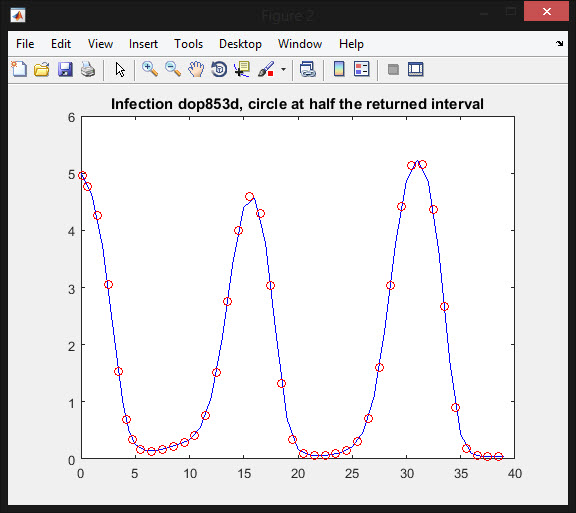This screenshot has height=513, width=576.
Task: Save the figure with floppy disk icon
Action: point(65,69)
